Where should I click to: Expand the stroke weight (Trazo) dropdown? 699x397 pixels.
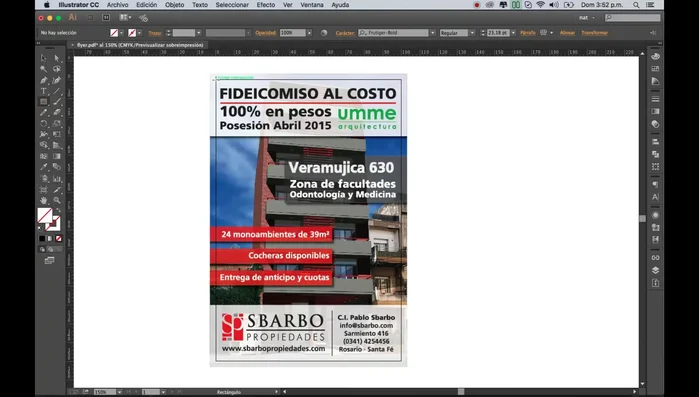[199, 33]
